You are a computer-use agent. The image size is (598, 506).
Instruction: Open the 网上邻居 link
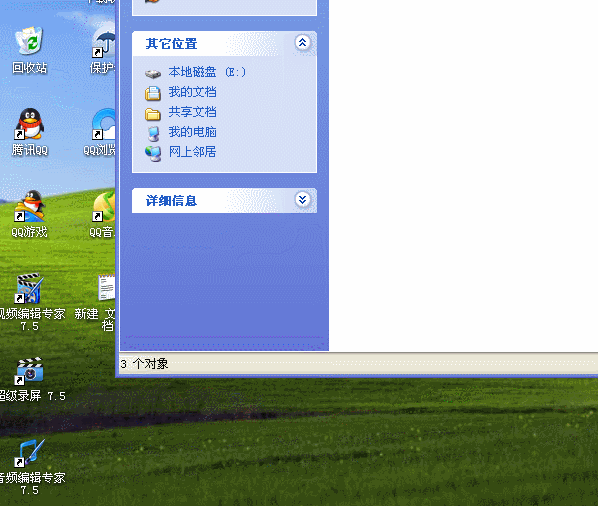tap(193, 152)
